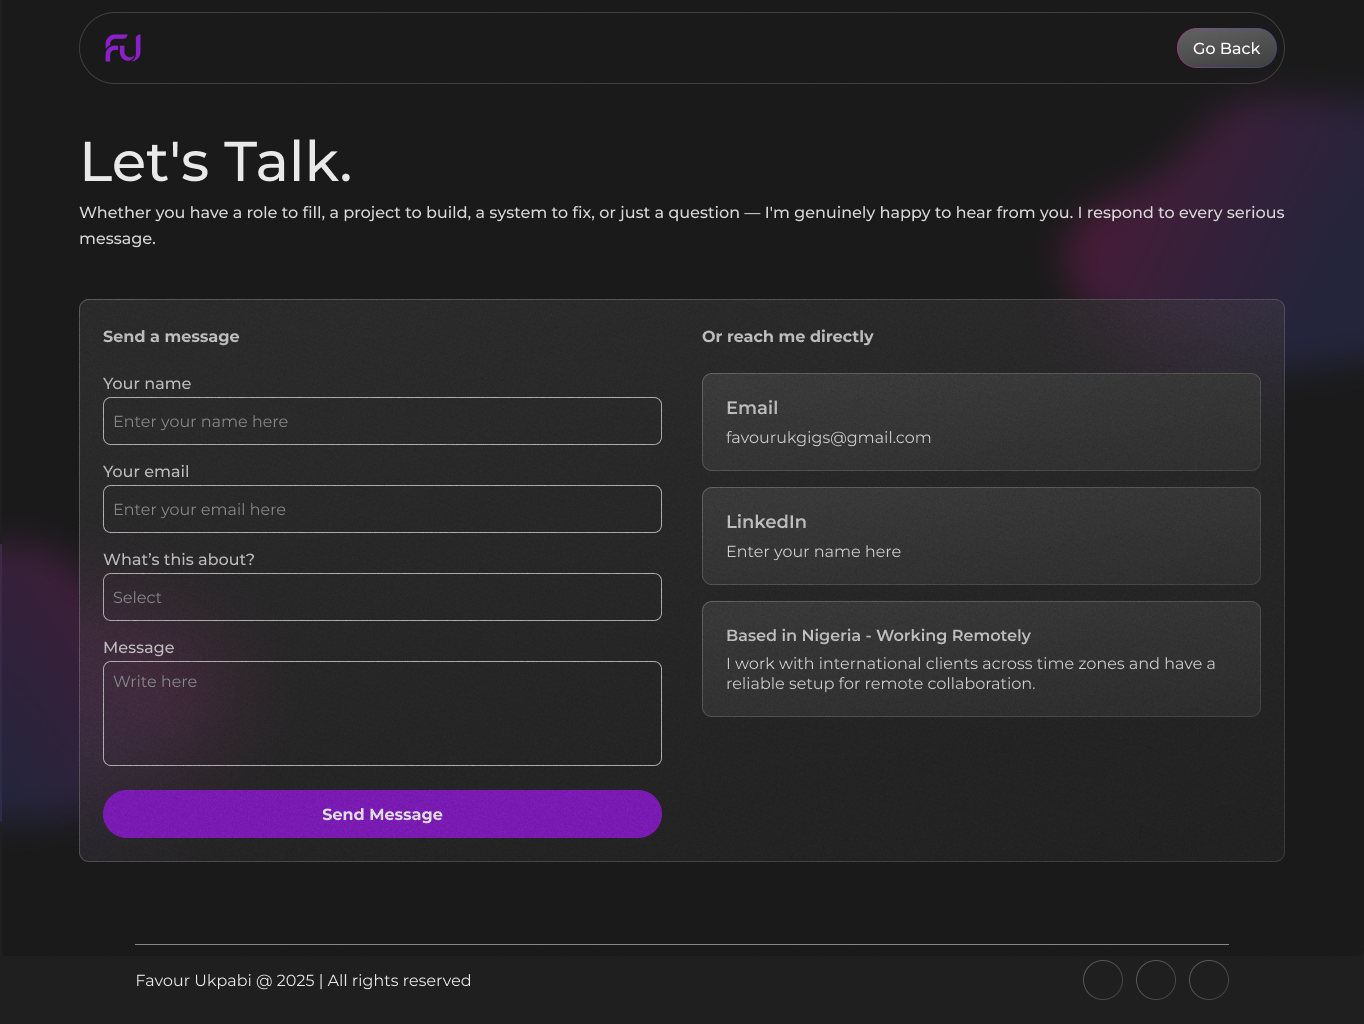The height and width of the screenshot is (1024, 1364).
Task: Go back using the header button
Action: pos(1226,48)
